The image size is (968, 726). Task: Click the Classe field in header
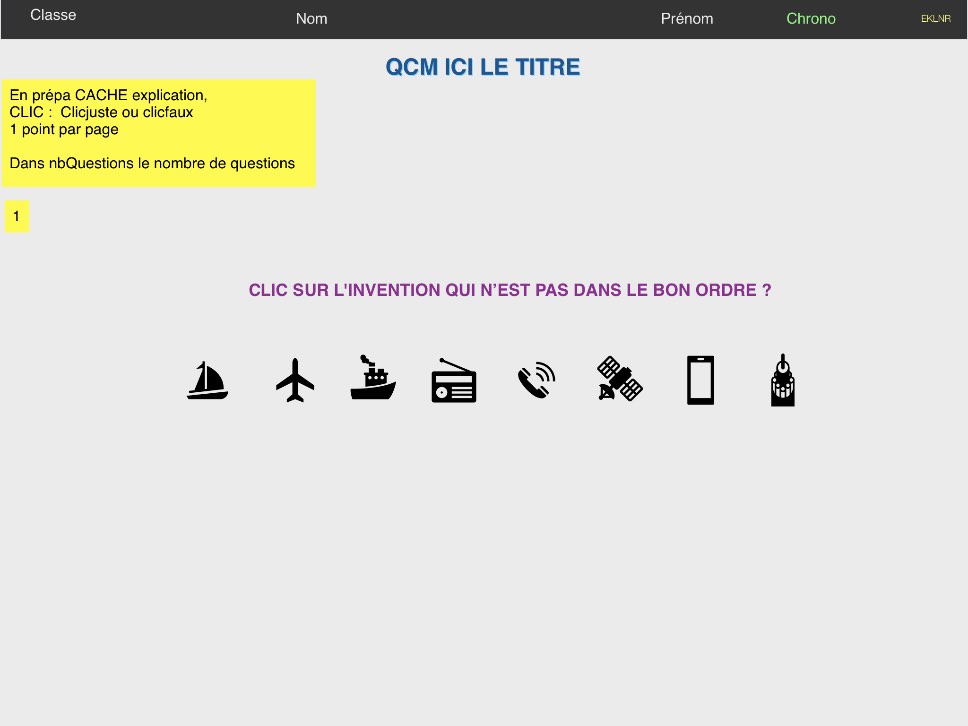[53, 15]
